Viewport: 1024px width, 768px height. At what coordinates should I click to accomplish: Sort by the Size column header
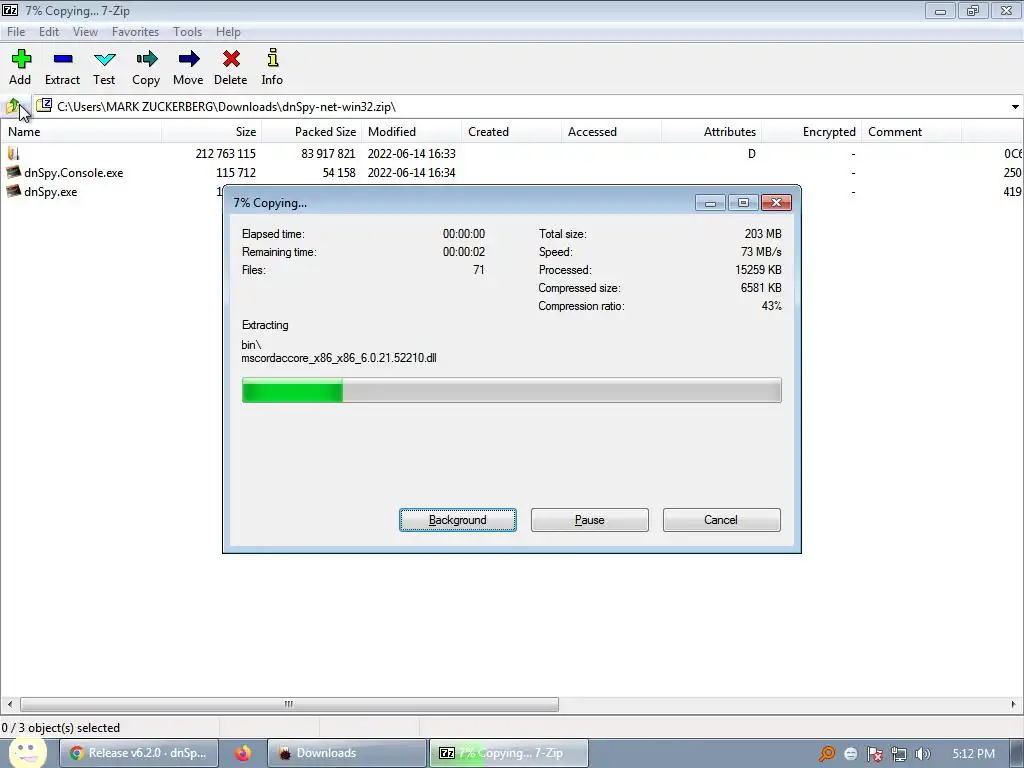[x=212, y=131]
